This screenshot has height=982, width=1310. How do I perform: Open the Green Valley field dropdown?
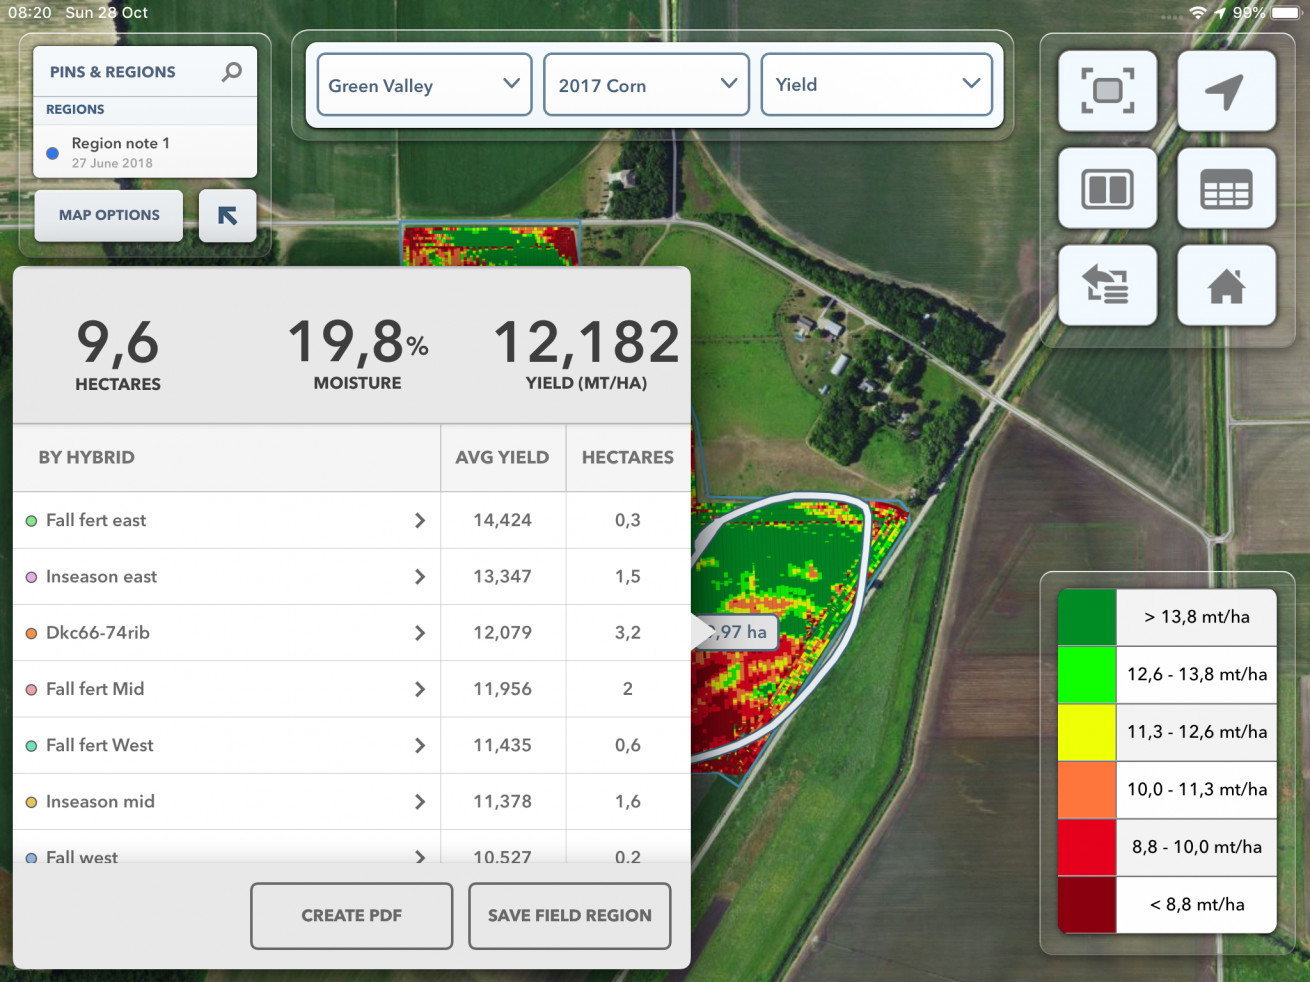pos(424,85)
